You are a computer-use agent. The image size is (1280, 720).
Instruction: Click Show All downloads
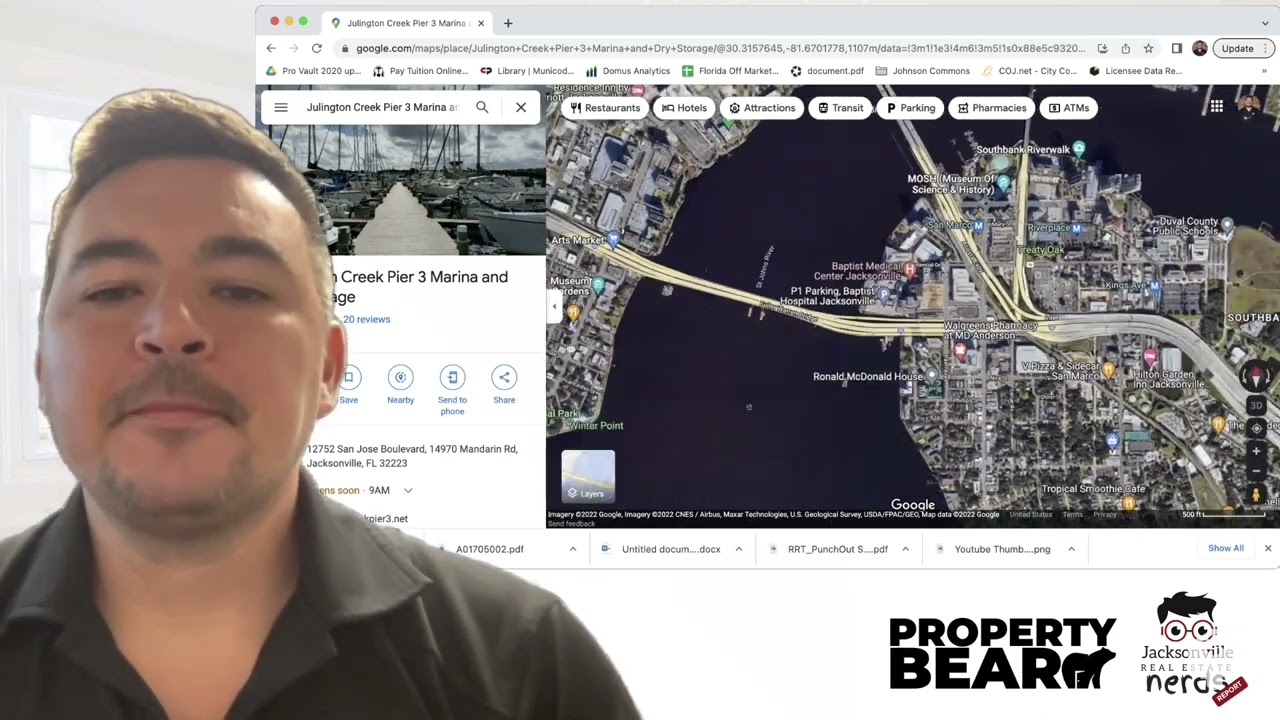pyautogui.click(x=1226, y=548)
